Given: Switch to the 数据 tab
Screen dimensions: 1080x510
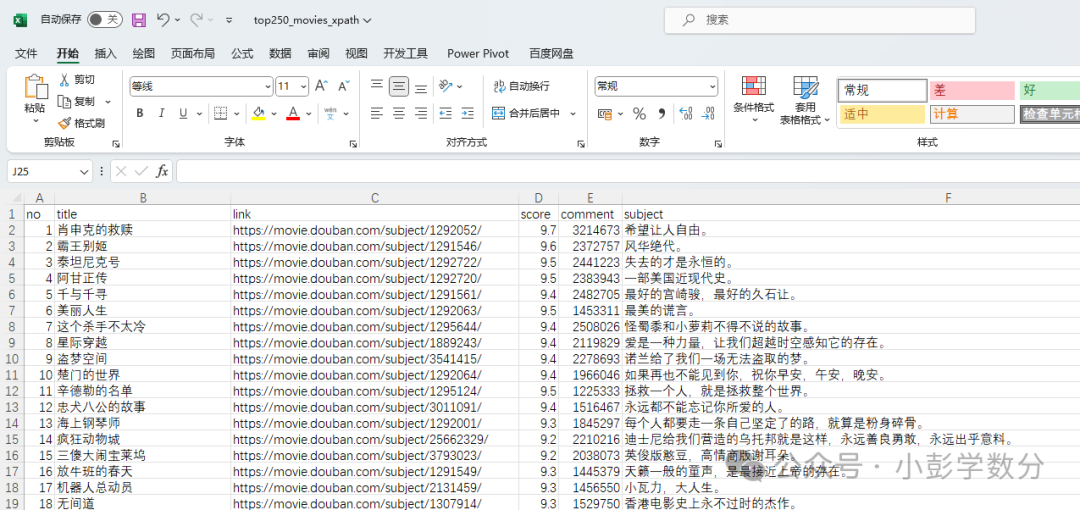Looking at the screenshot, I should click(x=280, y=53).
